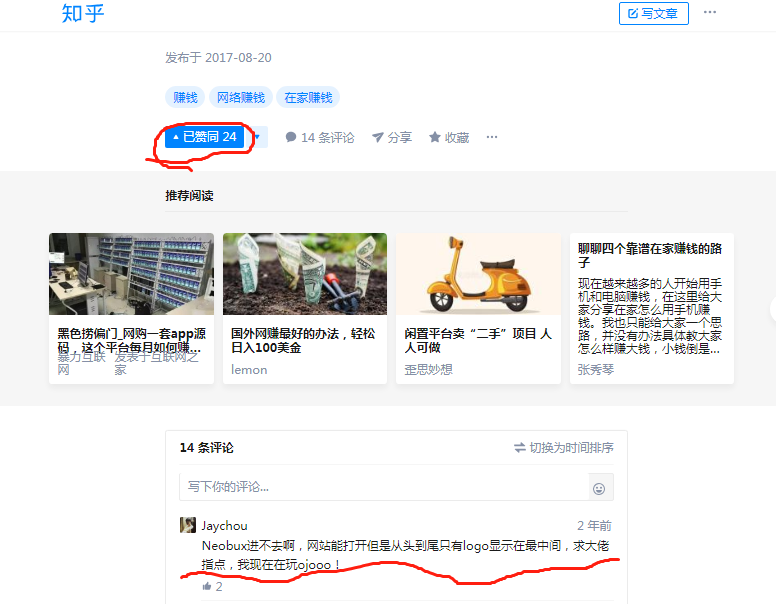
Task: Open commenter name Jaychou
Action: click(224, 525)
